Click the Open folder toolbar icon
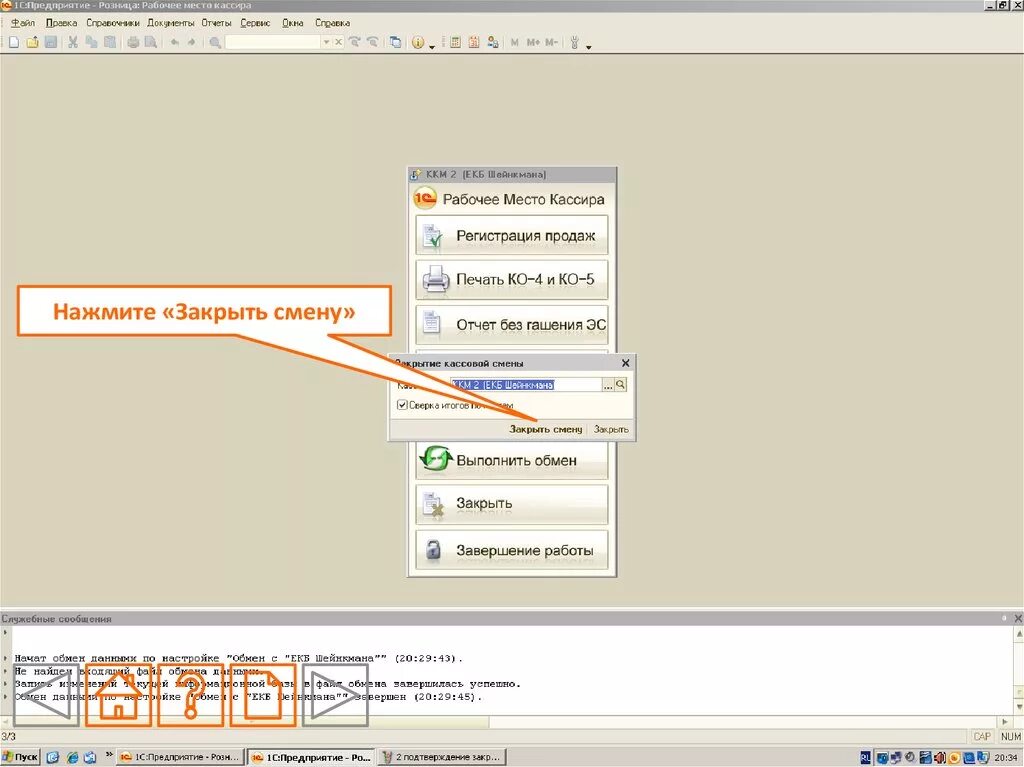Image resolution: width=1024 pixels, height=767 pixels. point(32,42)
